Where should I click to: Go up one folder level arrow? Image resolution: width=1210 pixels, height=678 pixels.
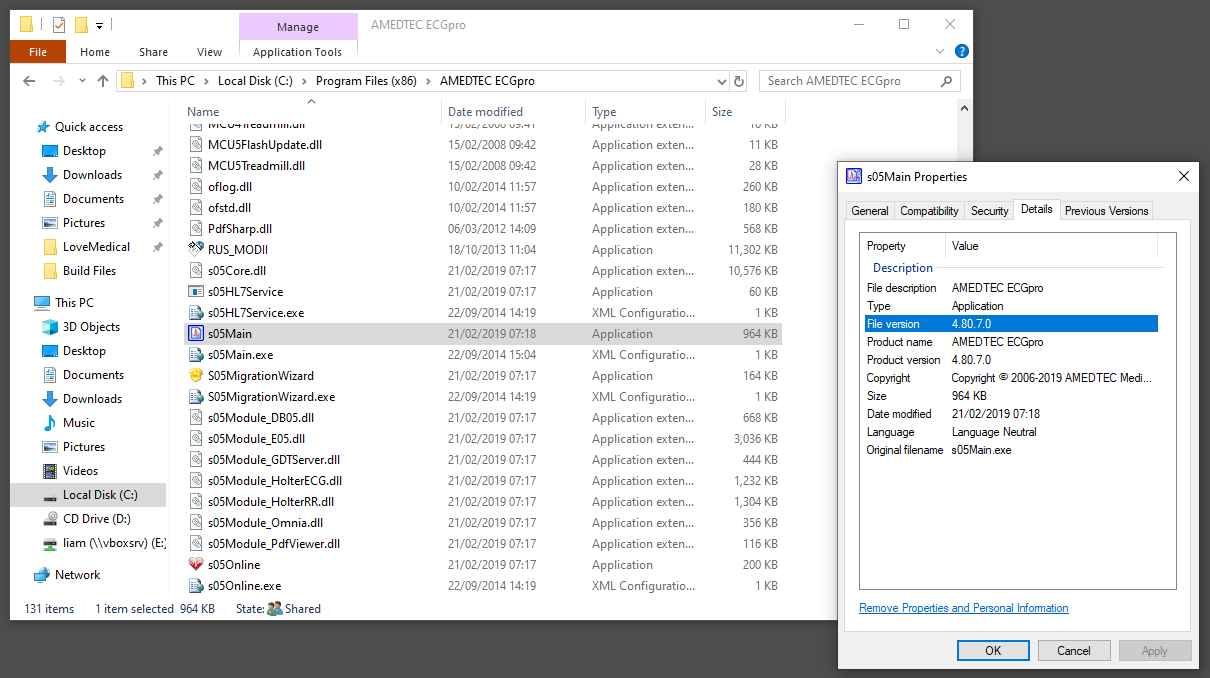(103, 81)
